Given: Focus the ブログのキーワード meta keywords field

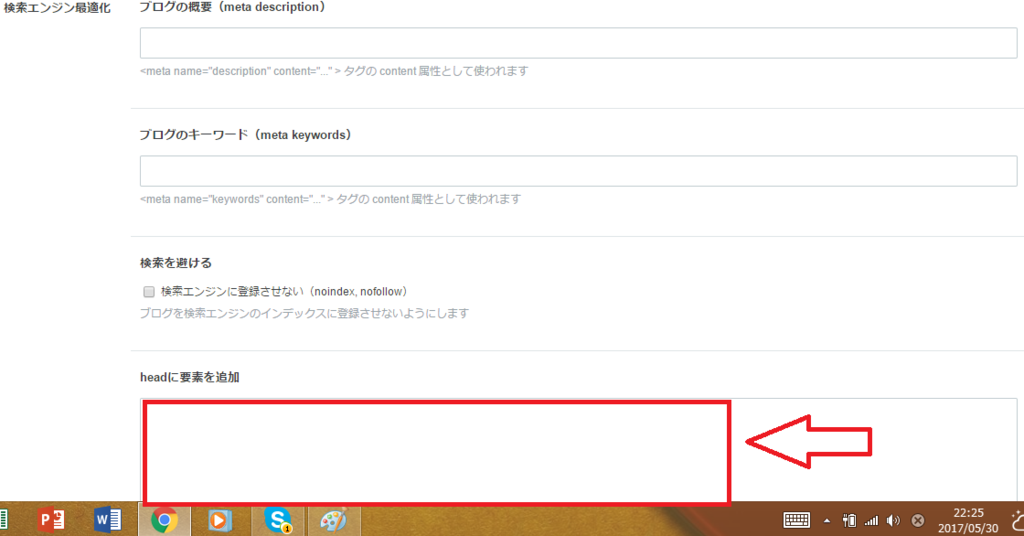Looking at the screenshot, I should pos(578,171).
